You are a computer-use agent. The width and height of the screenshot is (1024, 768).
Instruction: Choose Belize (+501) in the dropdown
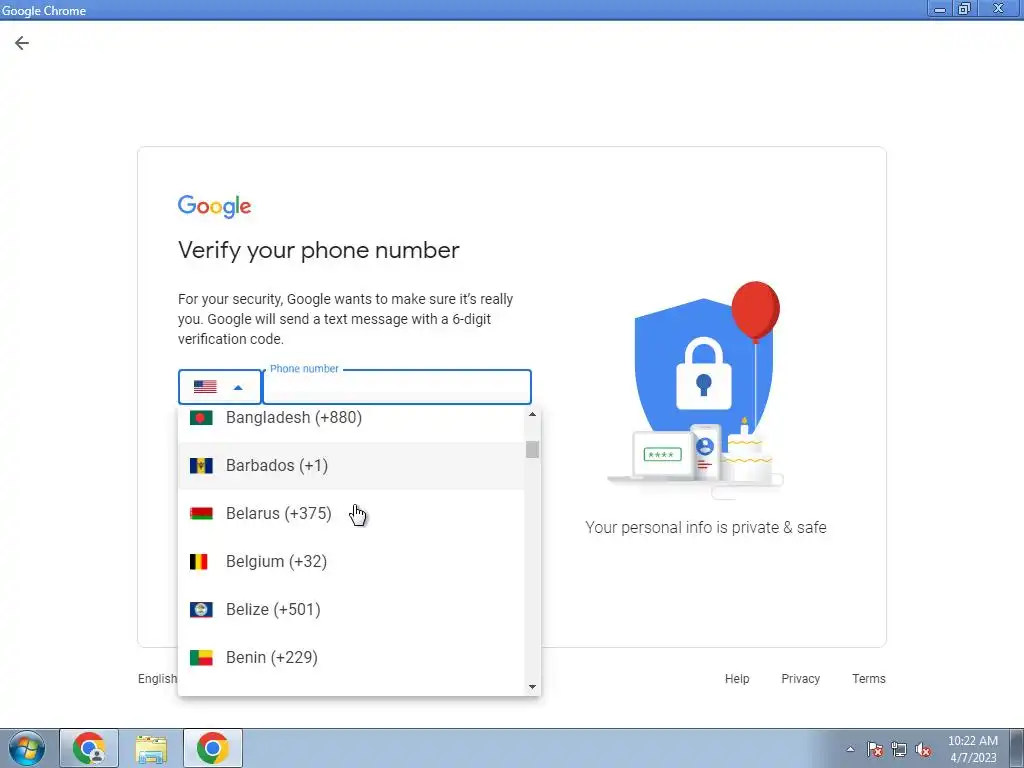click(x=351, y=609)
